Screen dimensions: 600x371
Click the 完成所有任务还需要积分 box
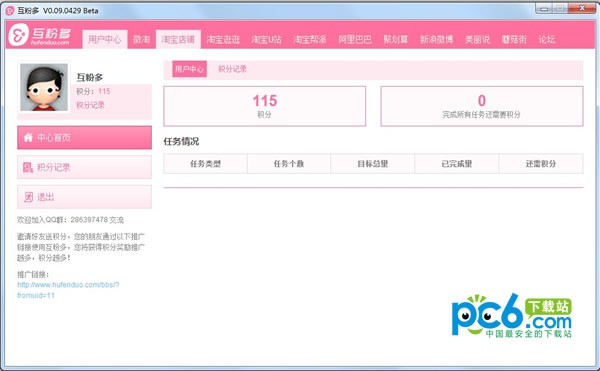[482, 106]
